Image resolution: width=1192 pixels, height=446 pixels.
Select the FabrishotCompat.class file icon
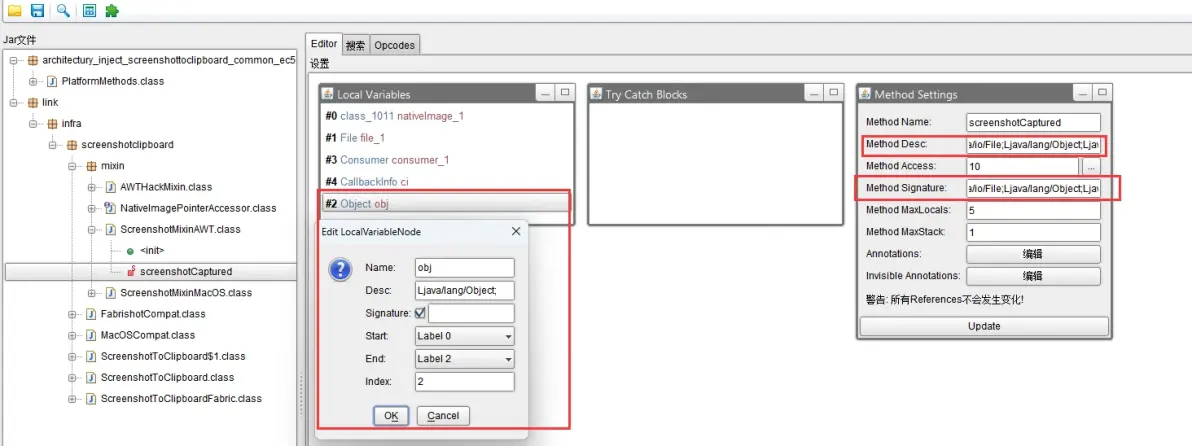tap(91, 314)
